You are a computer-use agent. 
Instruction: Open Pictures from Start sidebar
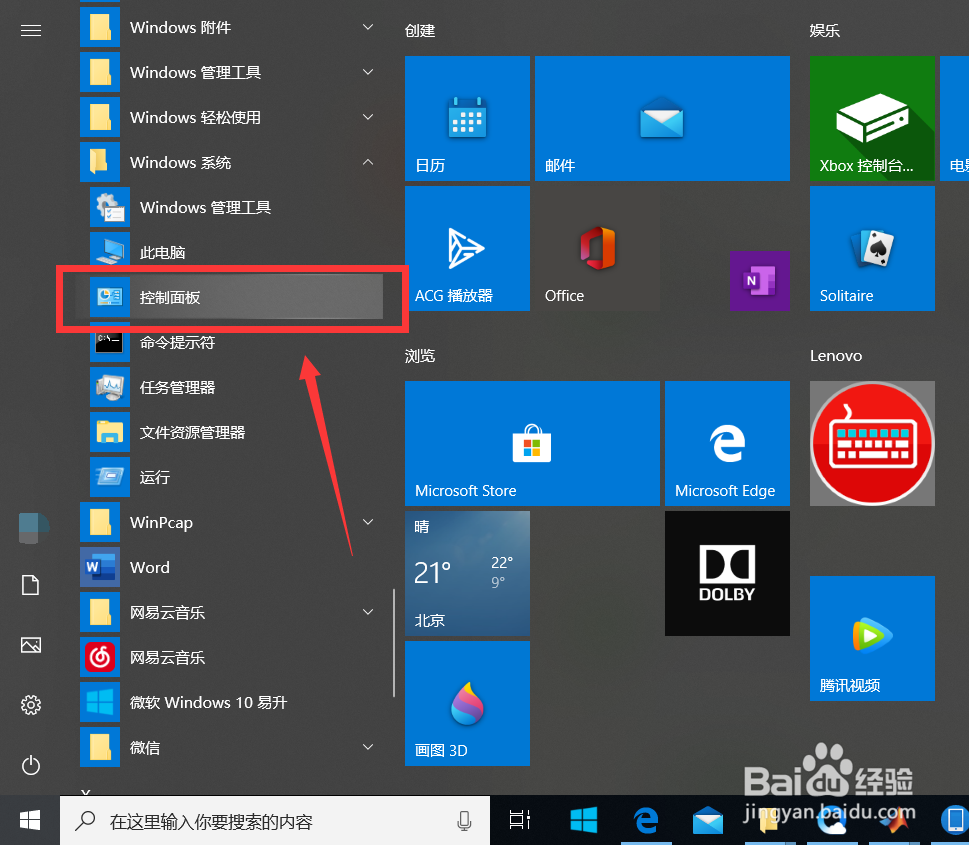(31, 645)
